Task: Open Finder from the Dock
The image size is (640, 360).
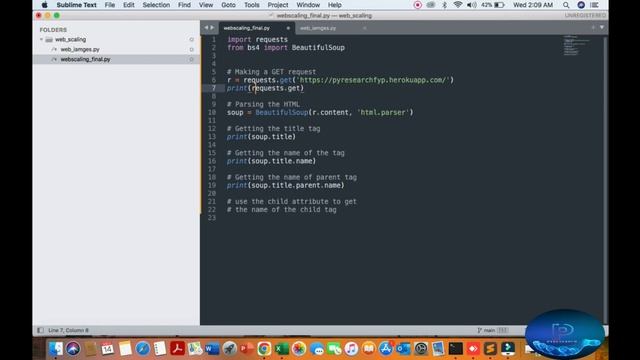Action: pyautogui.click(x=56, y=349)
